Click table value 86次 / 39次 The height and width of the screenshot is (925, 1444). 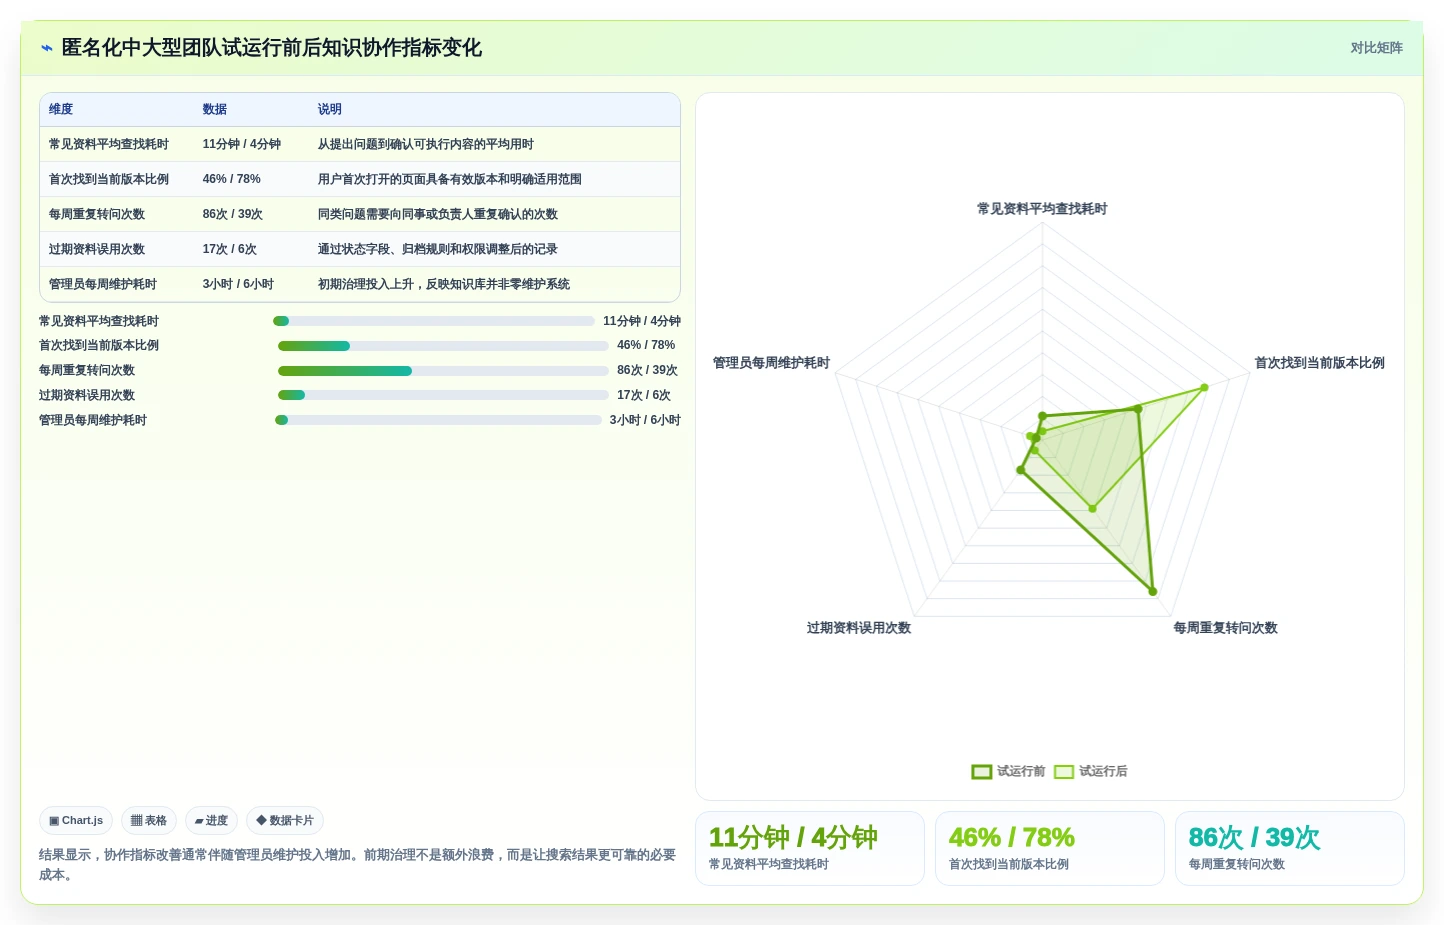pos(233,214)
